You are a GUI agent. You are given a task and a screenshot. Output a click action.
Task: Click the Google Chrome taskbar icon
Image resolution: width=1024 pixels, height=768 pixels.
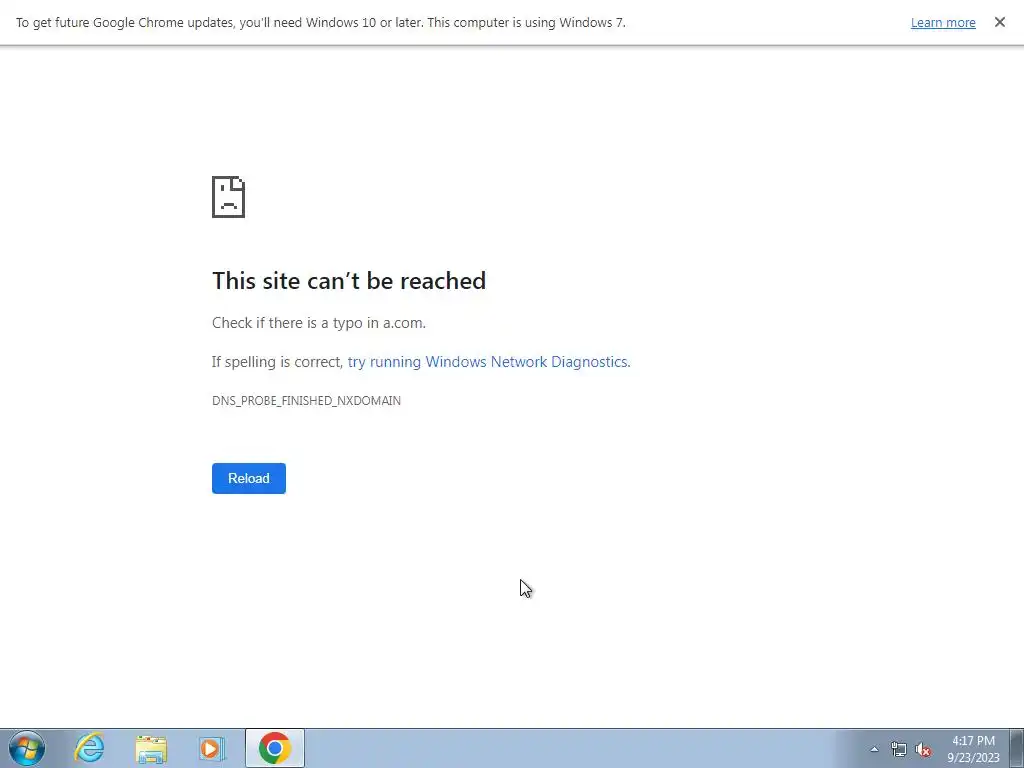(275, 748)
